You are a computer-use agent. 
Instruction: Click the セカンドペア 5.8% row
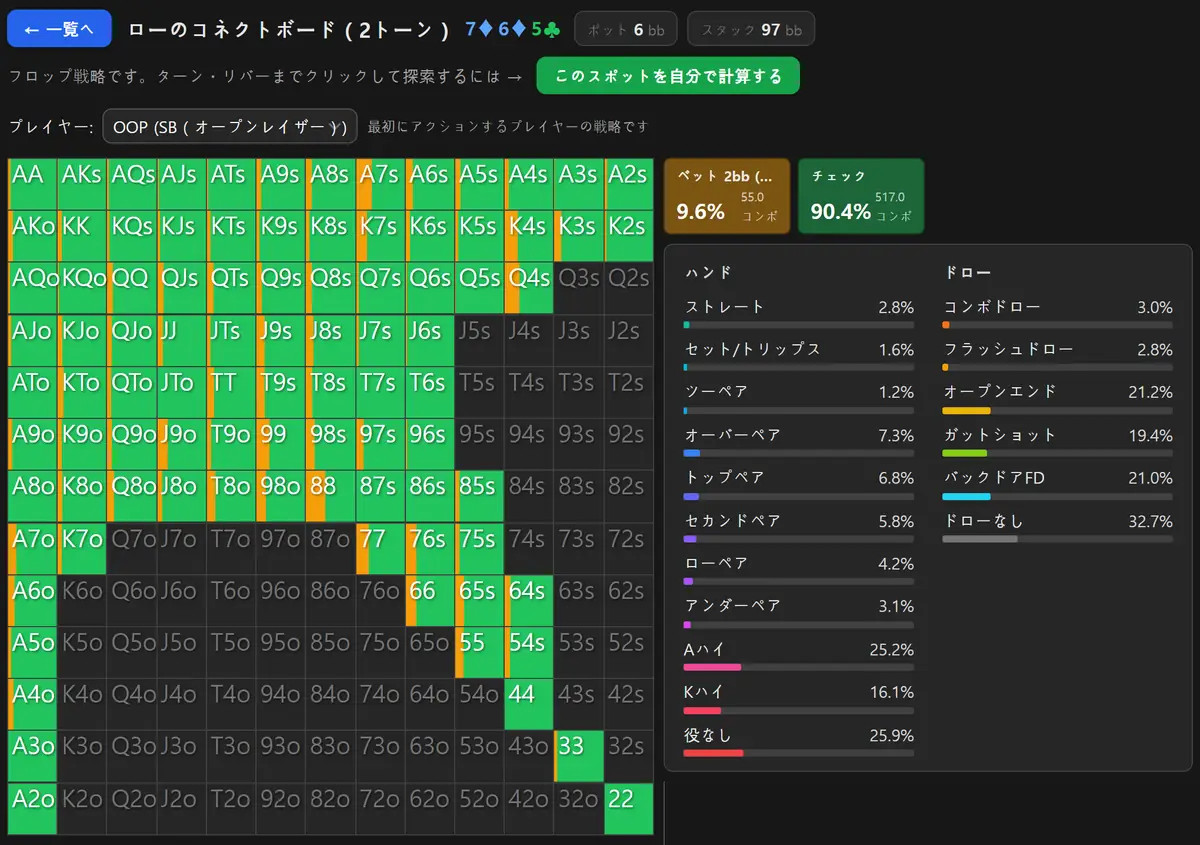tap(799, 528)
